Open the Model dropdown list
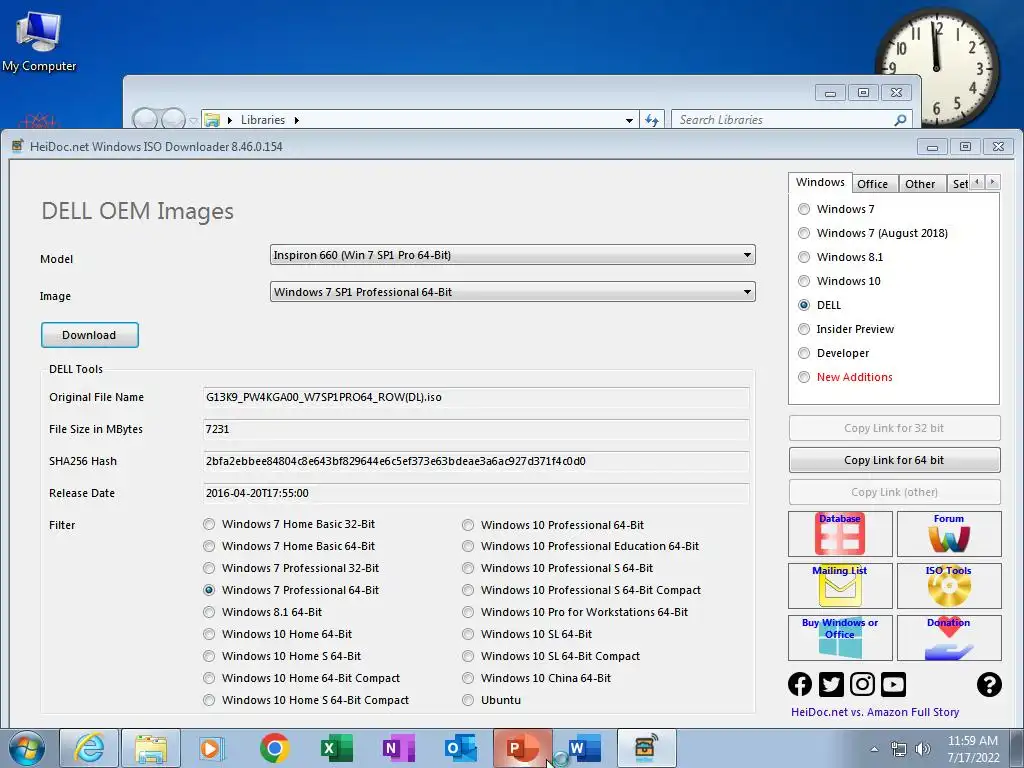The height and width of the screenshot is (768, 1024). [513, 255]
